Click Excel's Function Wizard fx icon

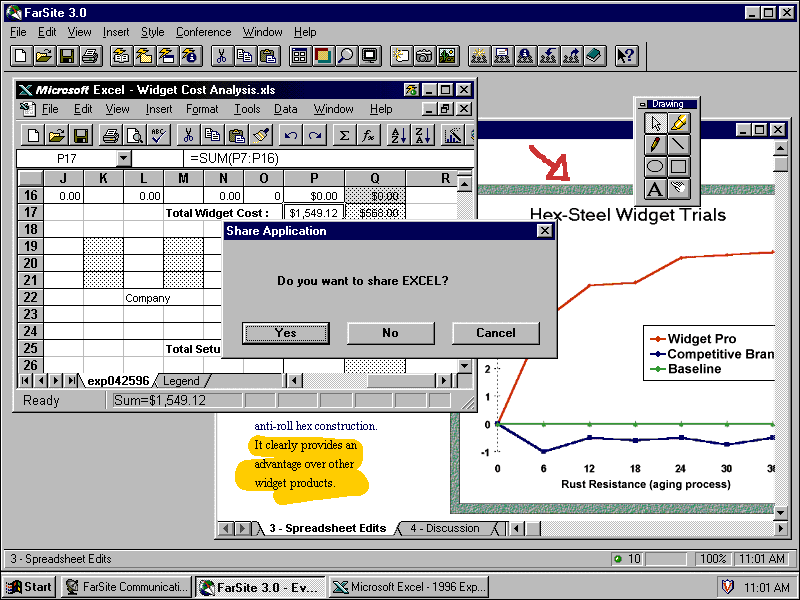(x=368, y=135)
